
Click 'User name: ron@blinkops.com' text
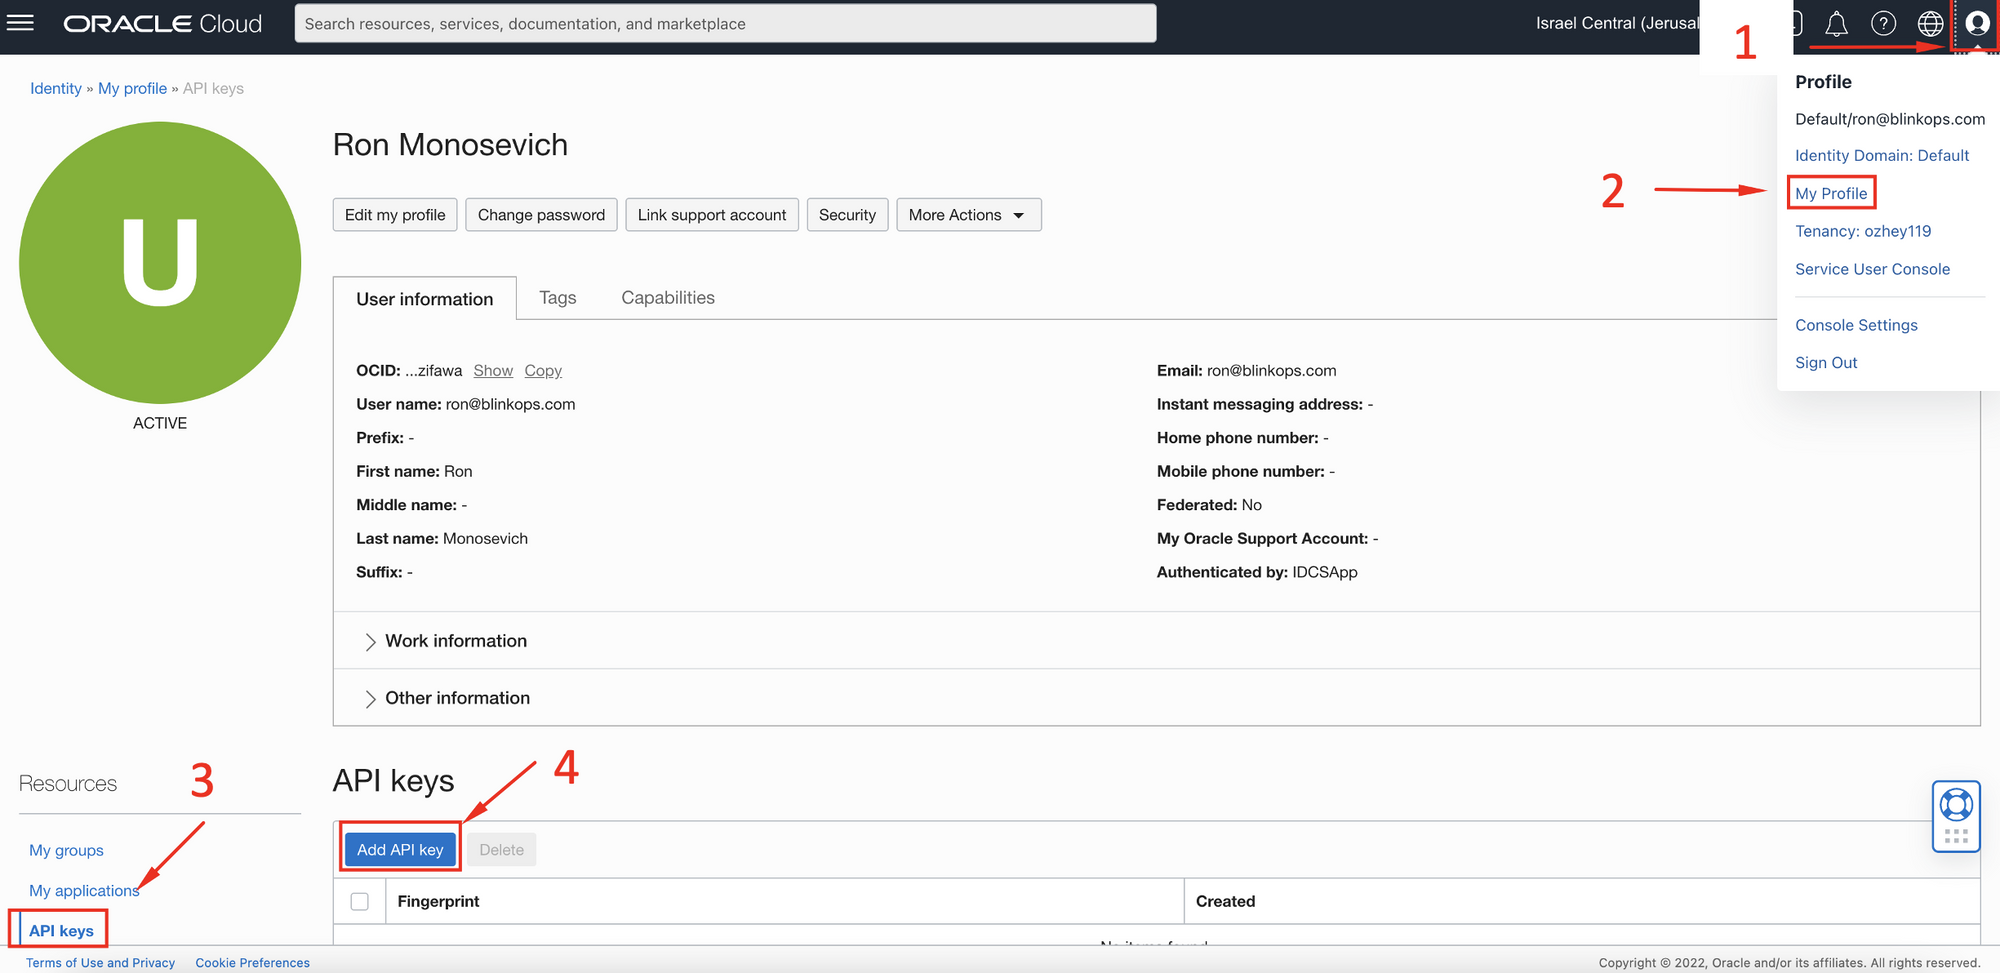pyautogui.click(x=465, y=404)
